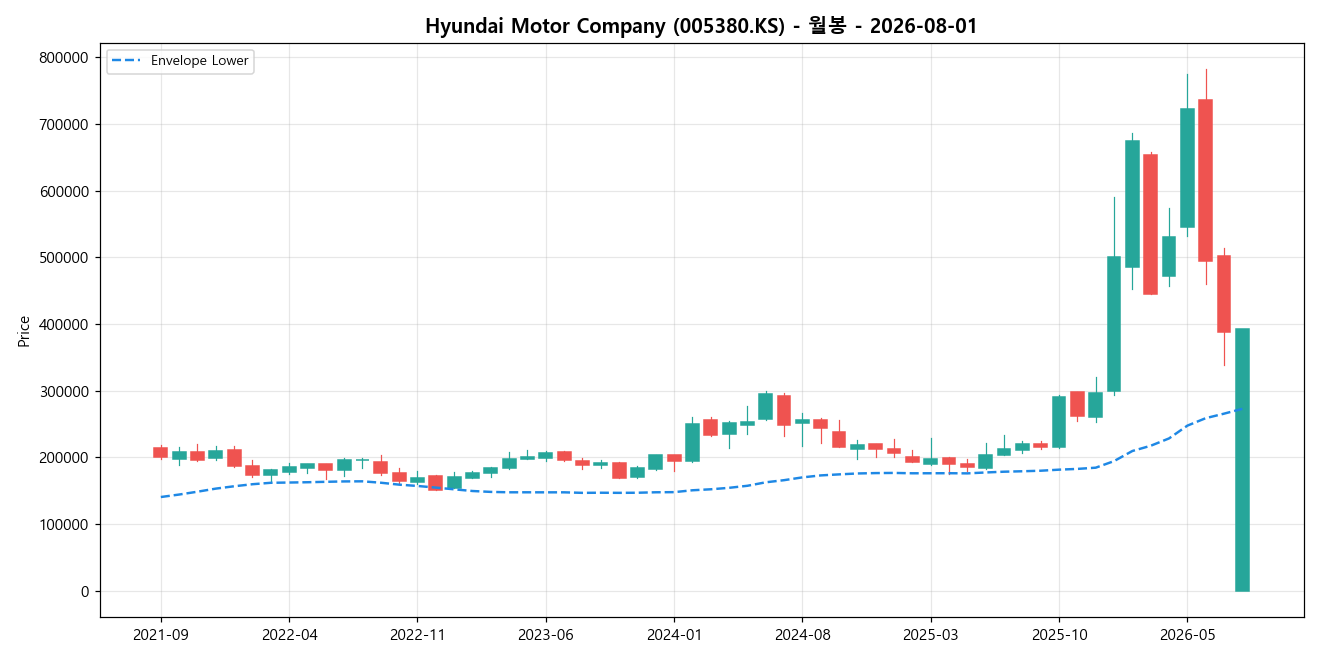Click the 2024-08 x-axis date label
The image size is (1320, 660).
(802, 634)
